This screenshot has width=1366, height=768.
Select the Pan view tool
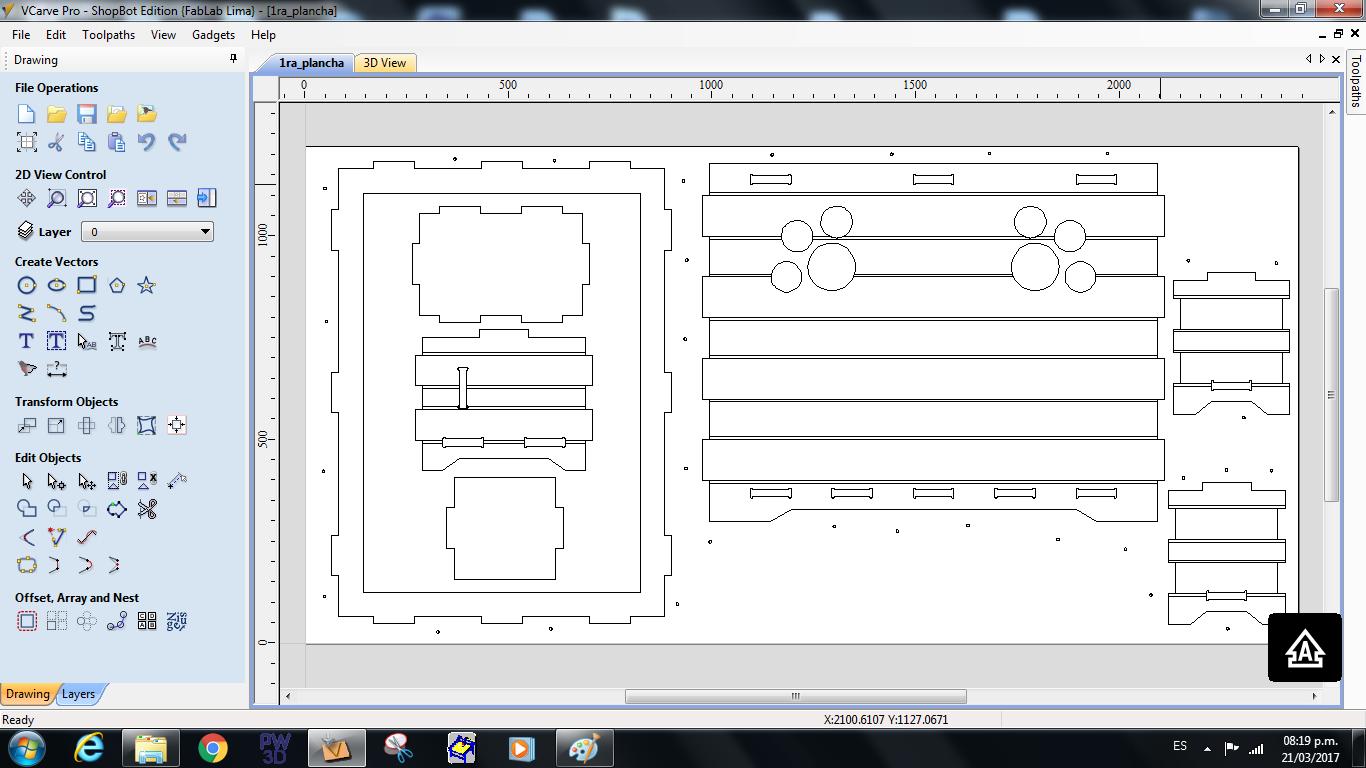coord(27,198)
